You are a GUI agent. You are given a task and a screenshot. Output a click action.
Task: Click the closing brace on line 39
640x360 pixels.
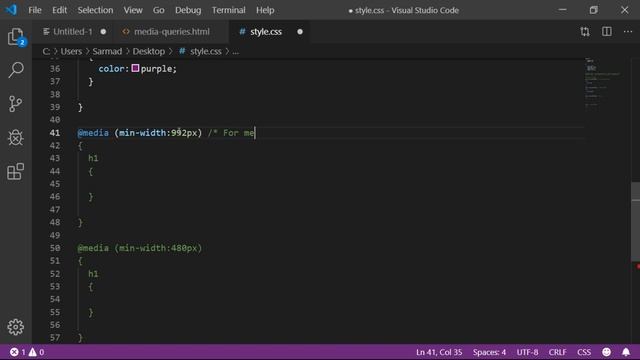coord(80,107)
